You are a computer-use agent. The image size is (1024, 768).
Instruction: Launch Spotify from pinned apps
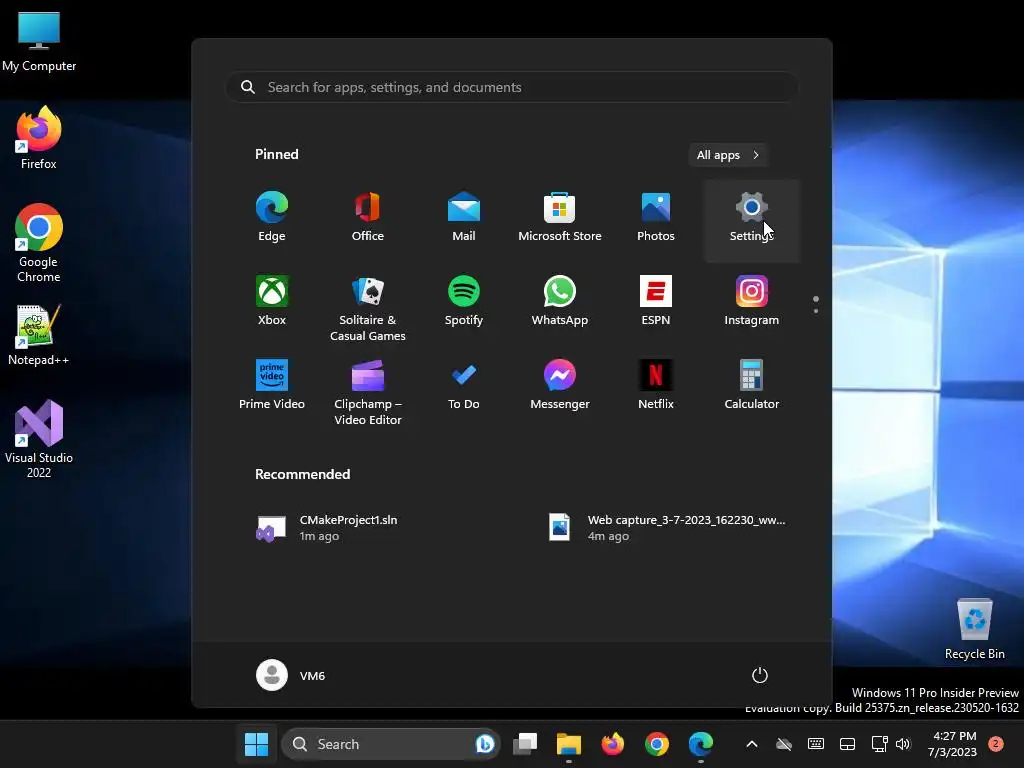[464, 302]
